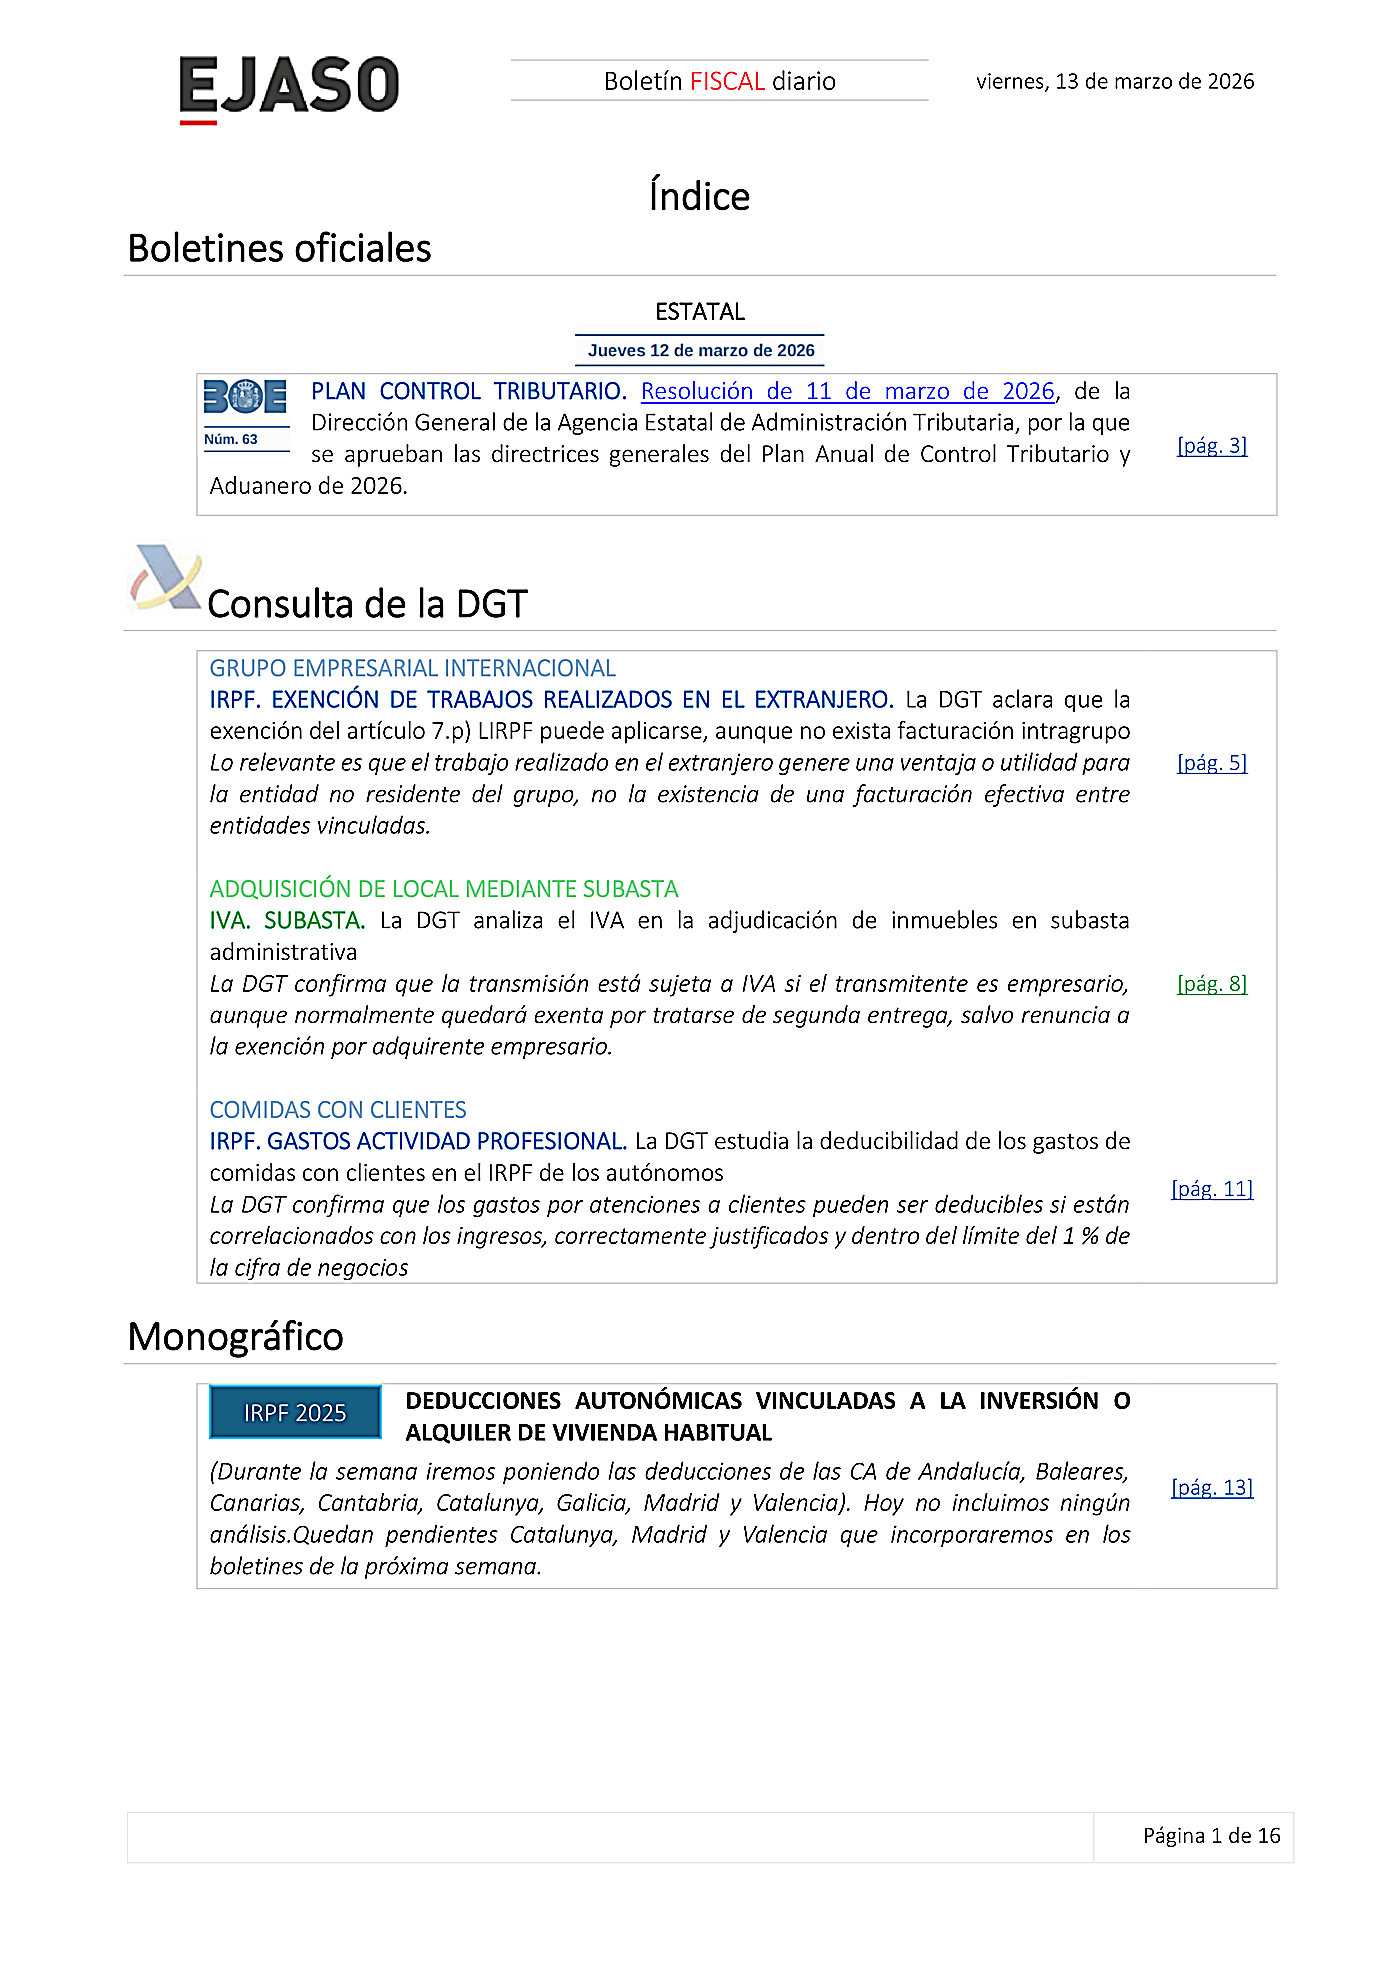Select 'IRPF. GASTOS ACTIVIDAD PROFESIONAL.' title

(x=418, y=1142)
